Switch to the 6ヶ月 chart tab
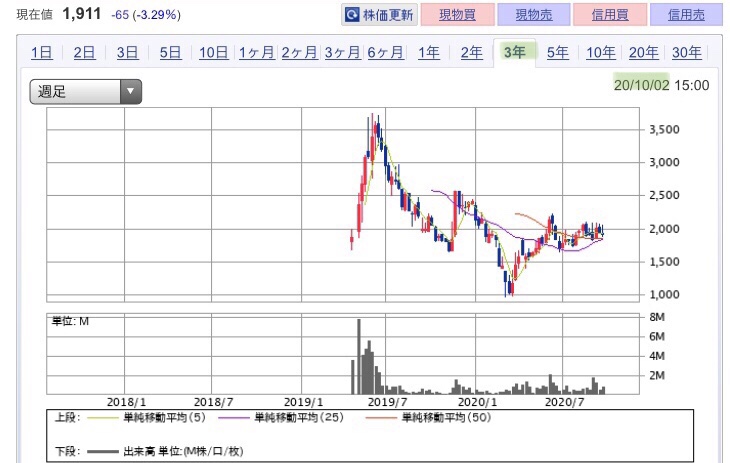The height and width of the screenshot is (463, 730). pos(385,52)
